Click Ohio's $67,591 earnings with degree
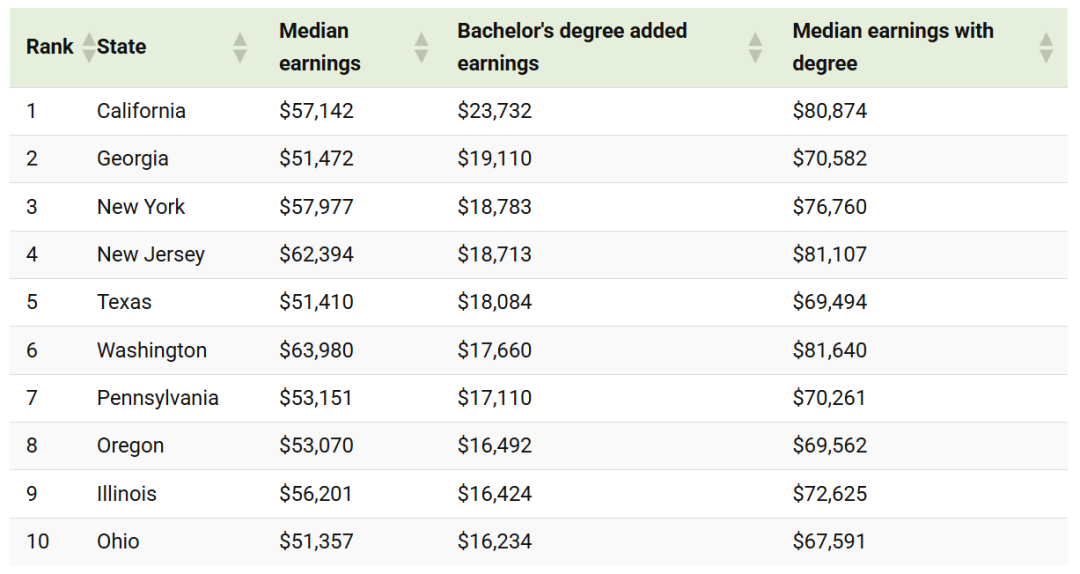 pos(829,542)
